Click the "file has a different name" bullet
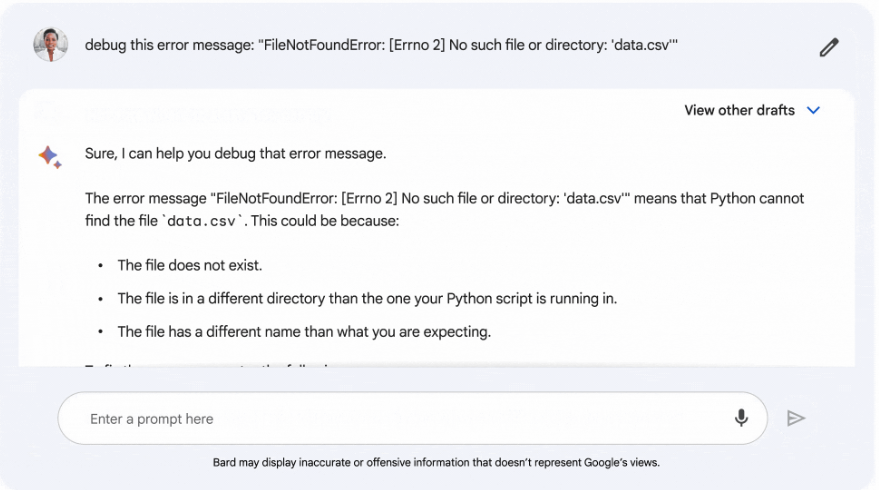 [304, 331]
